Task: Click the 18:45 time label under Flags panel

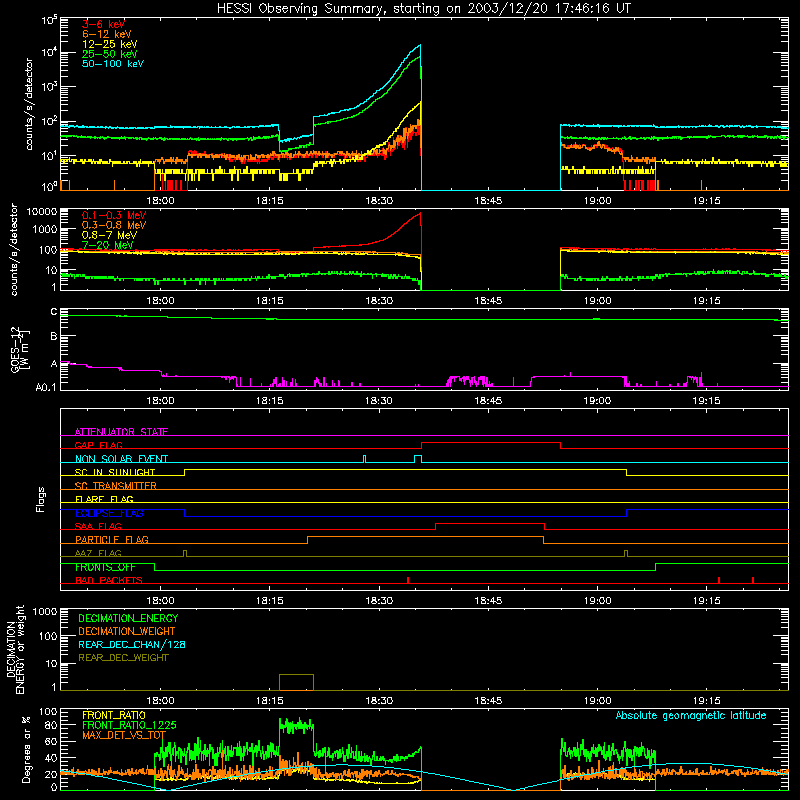Action: tap(488, 601)
